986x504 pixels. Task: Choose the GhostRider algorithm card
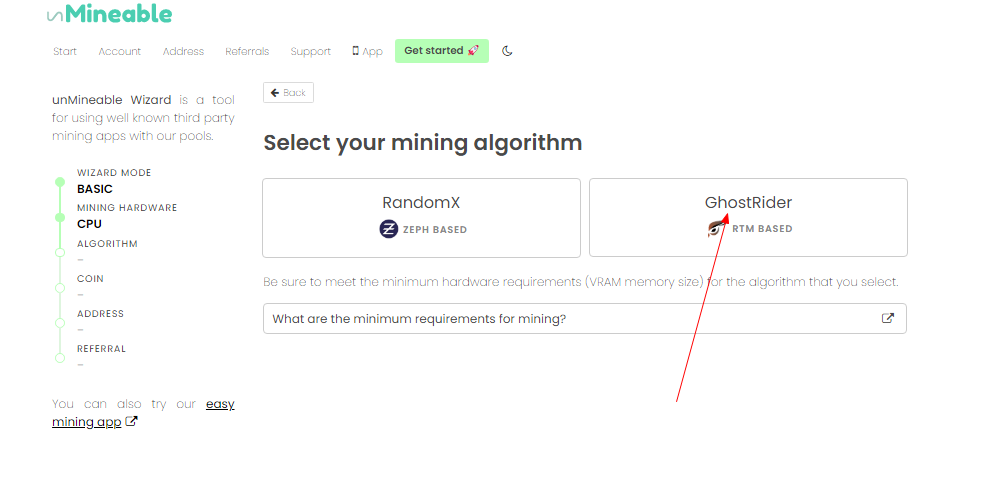[x=748, y=217]
